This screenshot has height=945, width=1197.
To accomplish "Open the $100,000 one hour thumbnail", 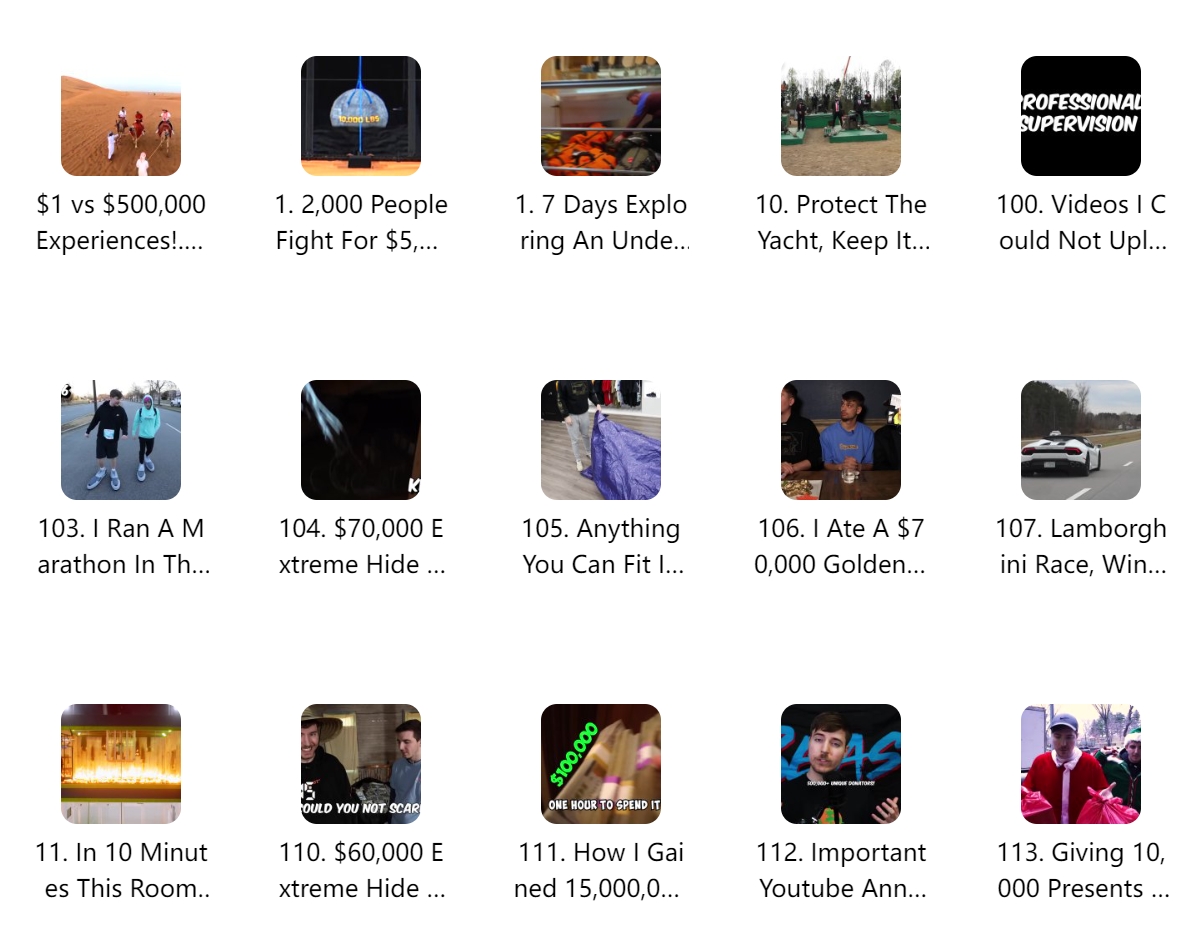I will pyautogui.click(x=601, y=764).
